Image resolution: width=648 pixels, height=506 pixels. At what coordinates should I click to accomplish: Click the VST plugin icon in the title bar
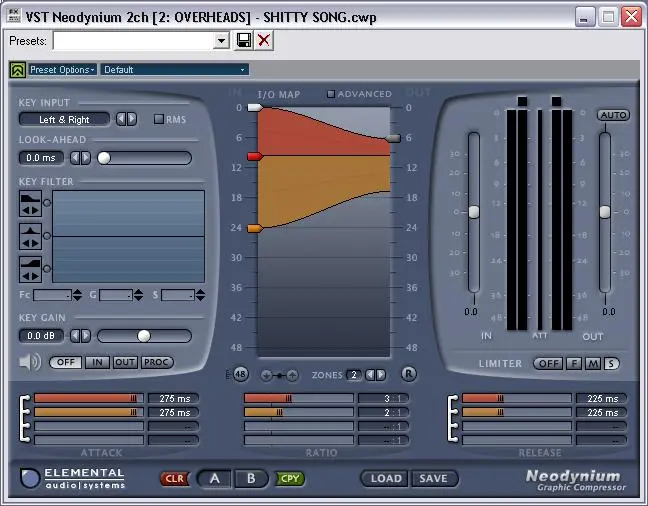click(14, 16)
